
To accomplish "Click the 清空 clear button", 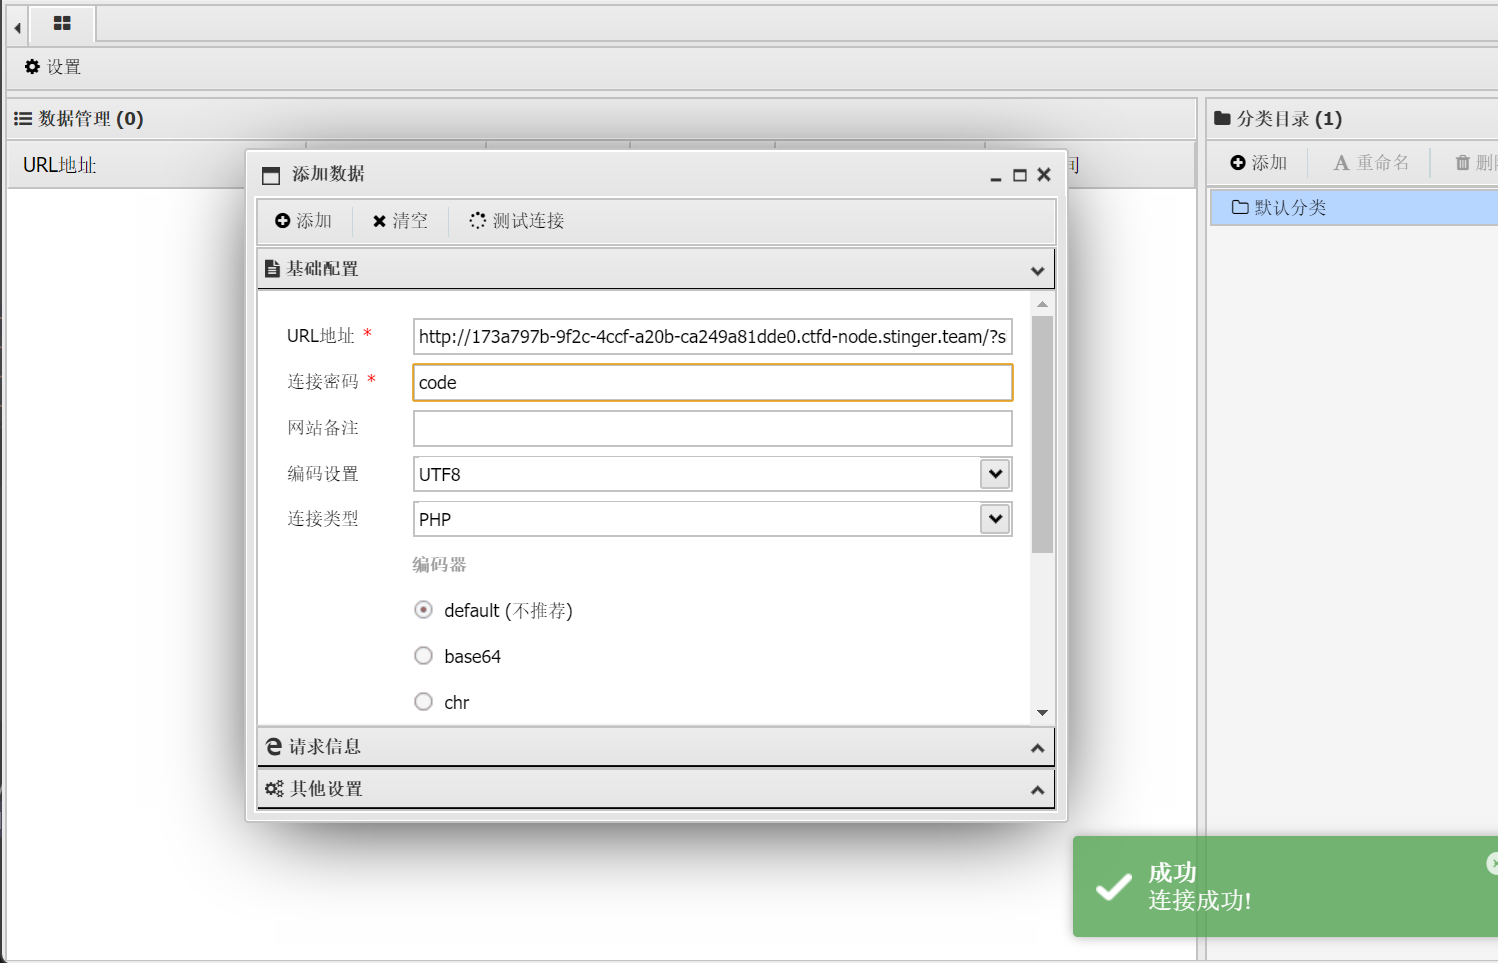I will [400, 221].
